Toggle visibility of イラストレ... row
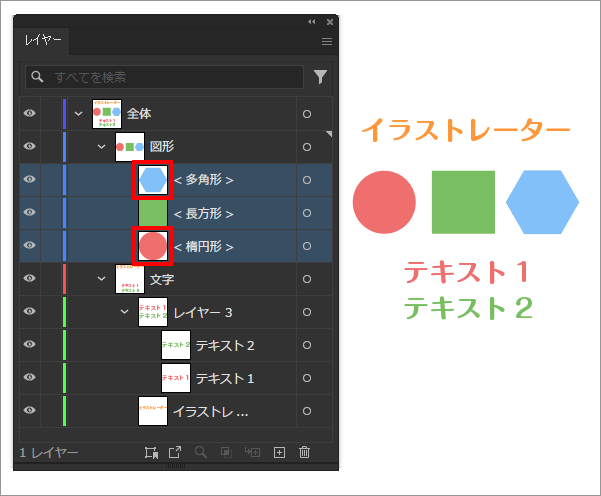The height and width of the screenshot is (496, 601). (30, 410)
